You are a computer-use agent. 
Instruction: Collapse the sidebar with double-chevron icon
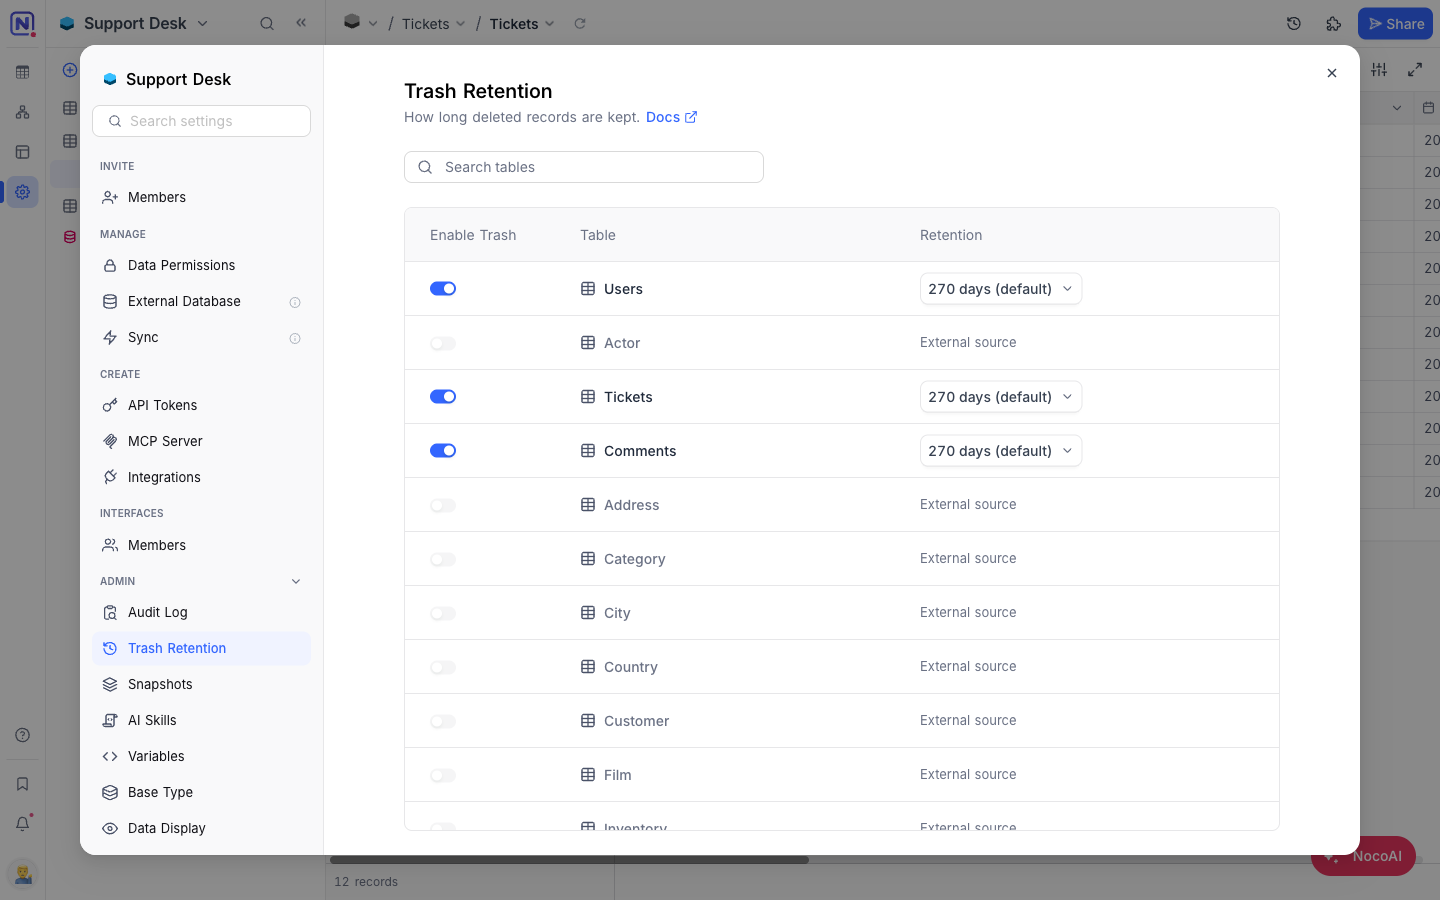[301, 22]
